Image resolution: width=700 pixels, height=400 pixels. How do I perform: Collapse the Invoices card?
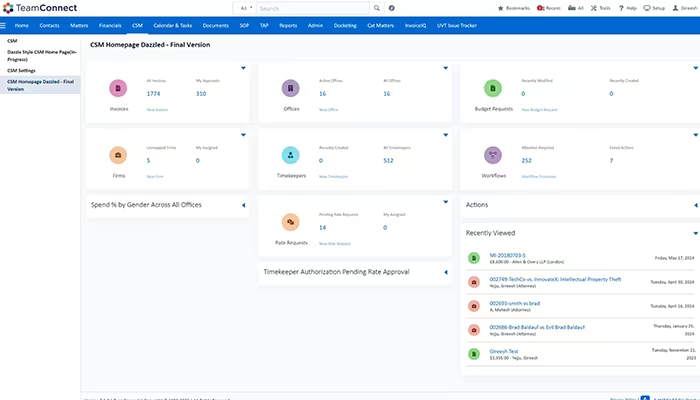point(243,68)
